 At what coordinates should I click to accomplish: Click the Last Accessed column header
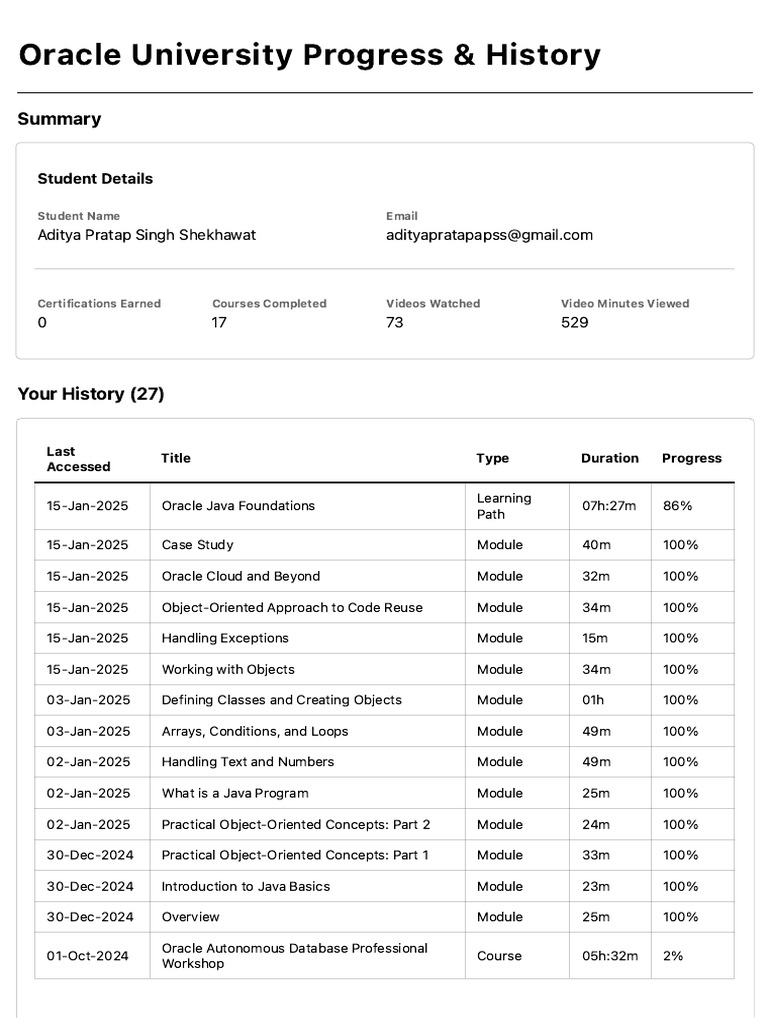[x=78, y=459]
